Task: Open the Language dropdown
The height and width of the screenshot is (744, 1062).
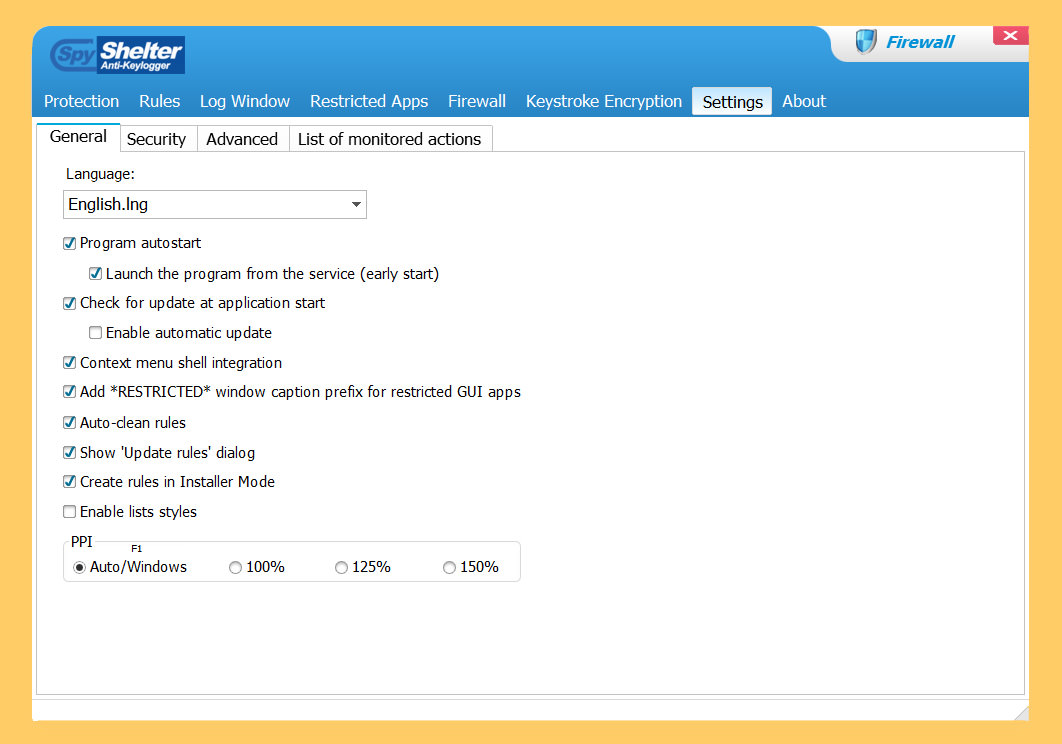Action: pyautogui.click(x=215, y=205)
